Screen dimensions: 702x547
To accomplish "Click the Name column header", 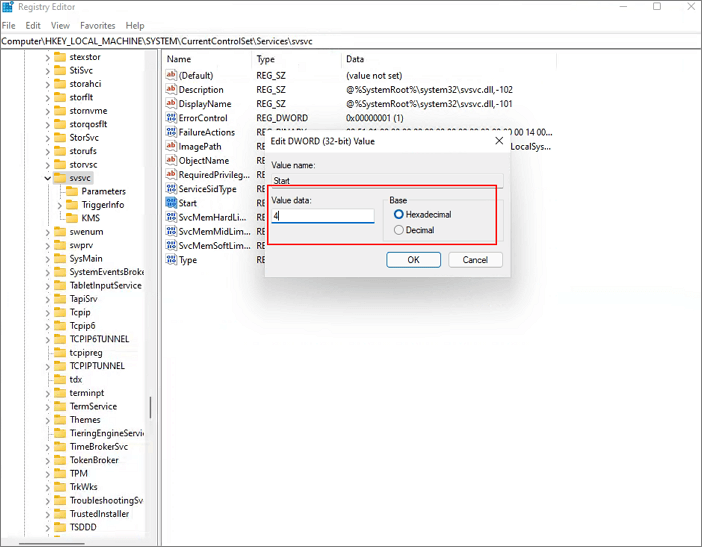I will tap(207, 59).
